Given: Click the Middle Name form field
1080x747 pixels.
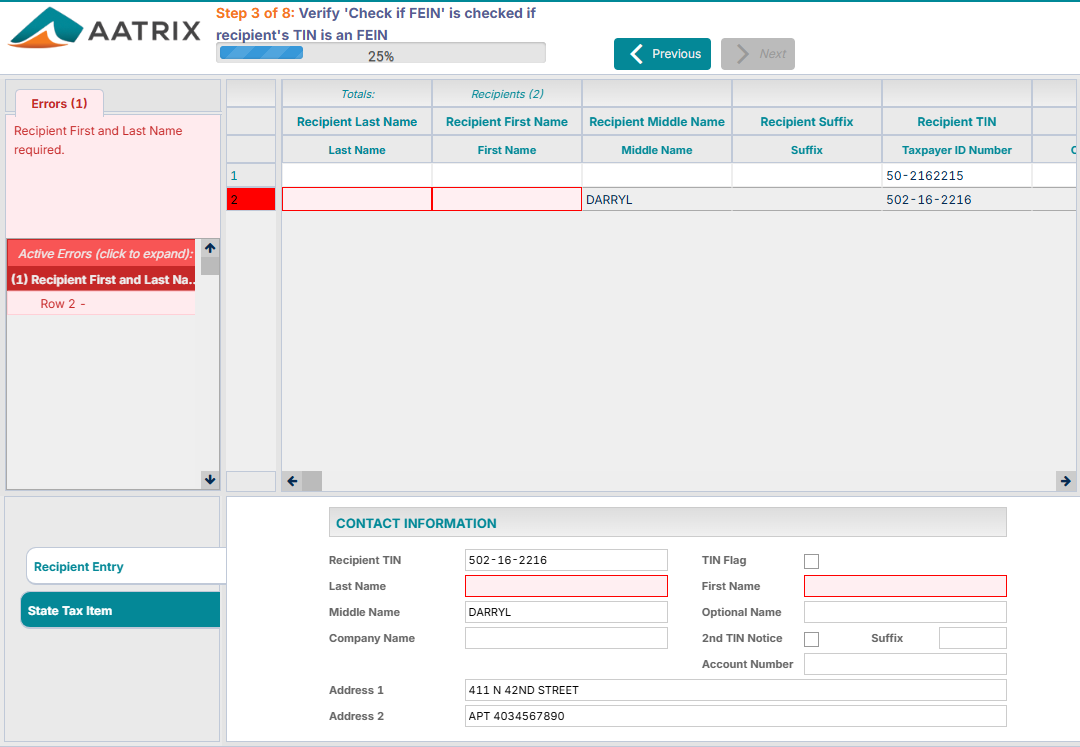Looking at the screenshot, I should (566, 612).
